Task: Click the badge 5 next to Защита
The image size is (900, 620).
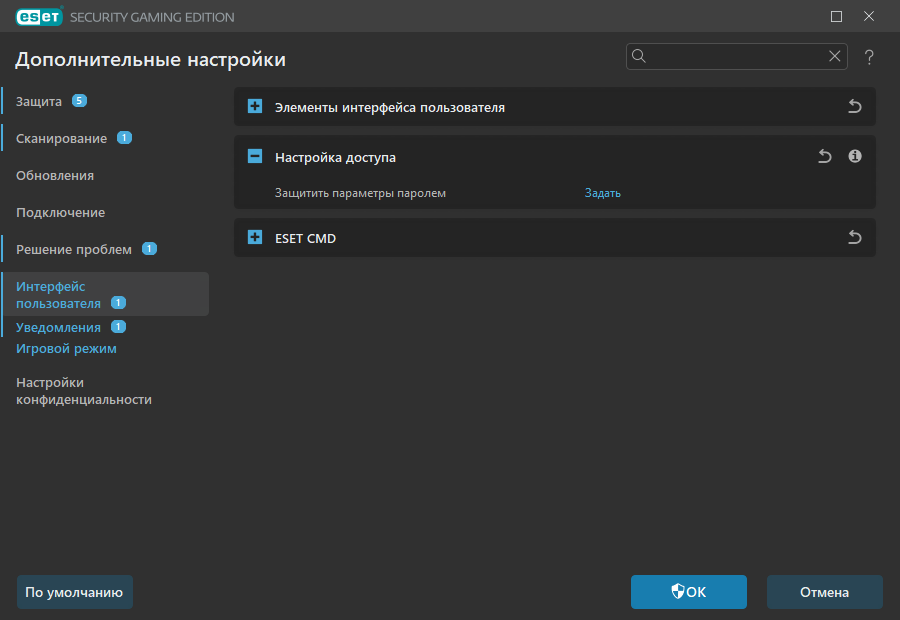Action: point(79,101)
